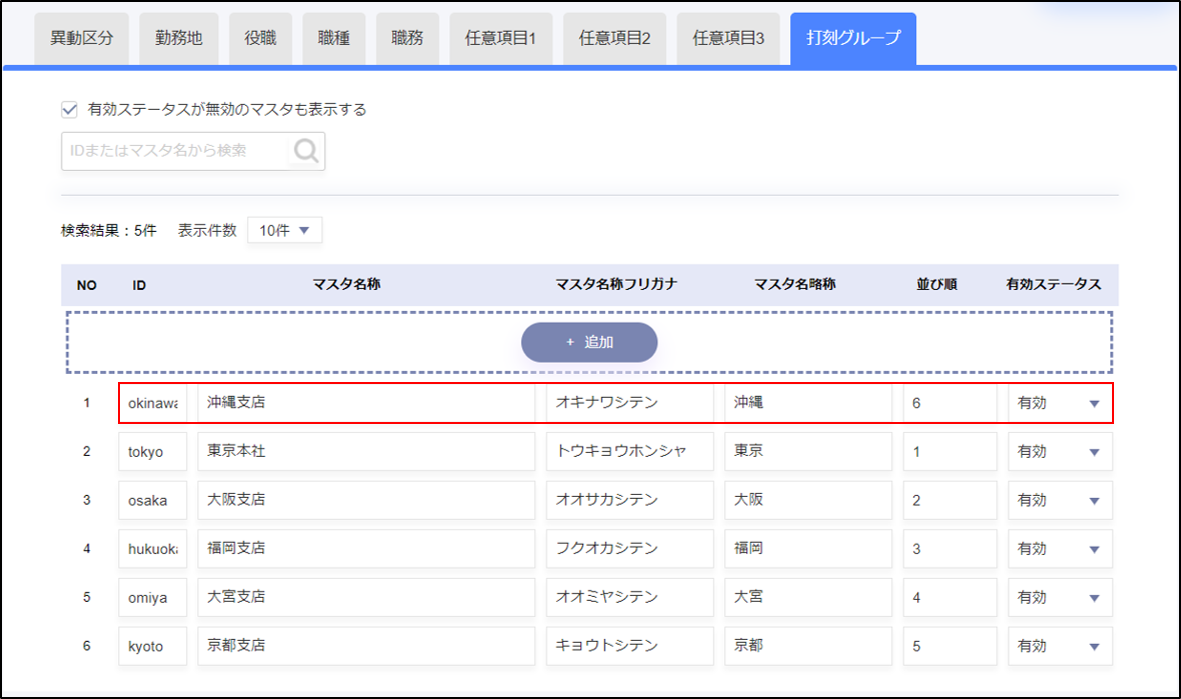Open the 表示件数 10件 dropdown
This screenshot has height=699, width=1181.
(x=285, y=231)
